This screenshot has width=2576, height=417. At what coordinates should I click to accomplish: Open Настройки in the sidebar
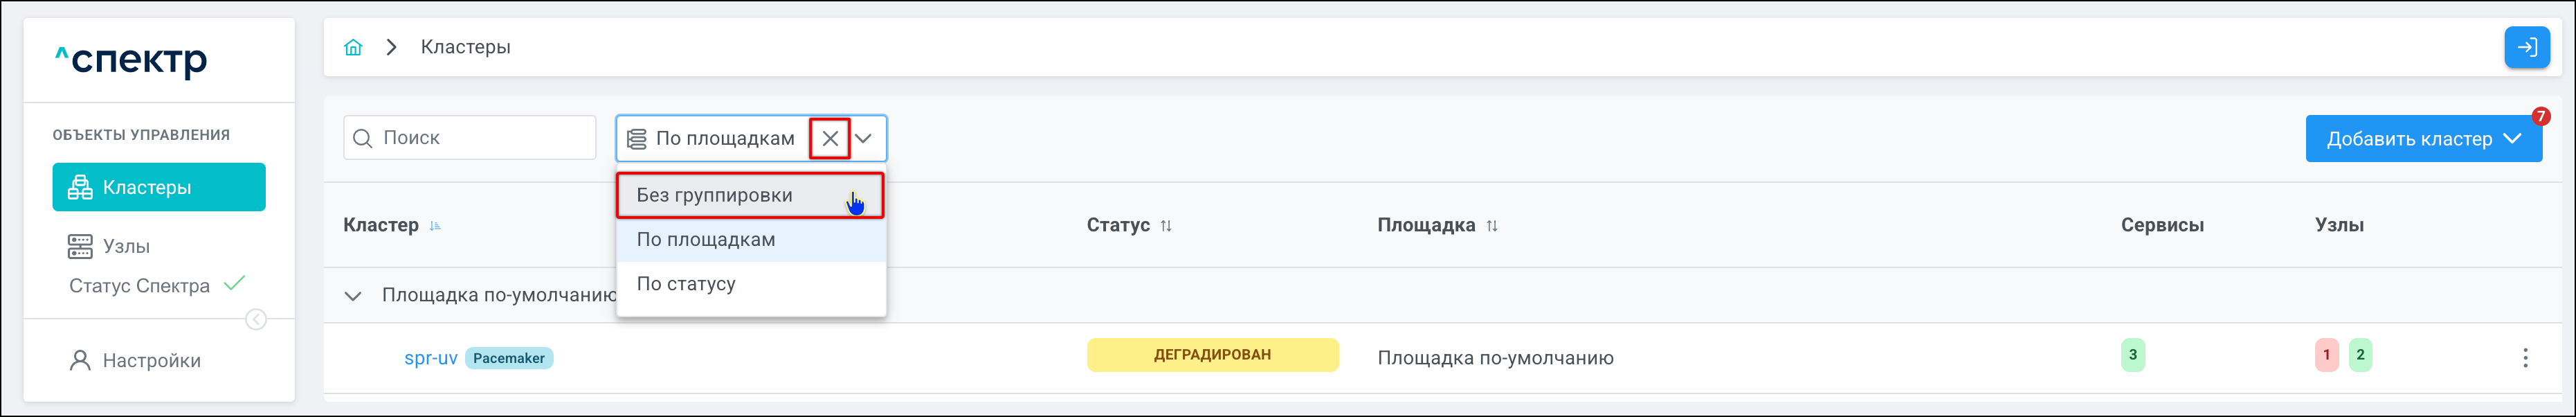click(x=151, y=361)
